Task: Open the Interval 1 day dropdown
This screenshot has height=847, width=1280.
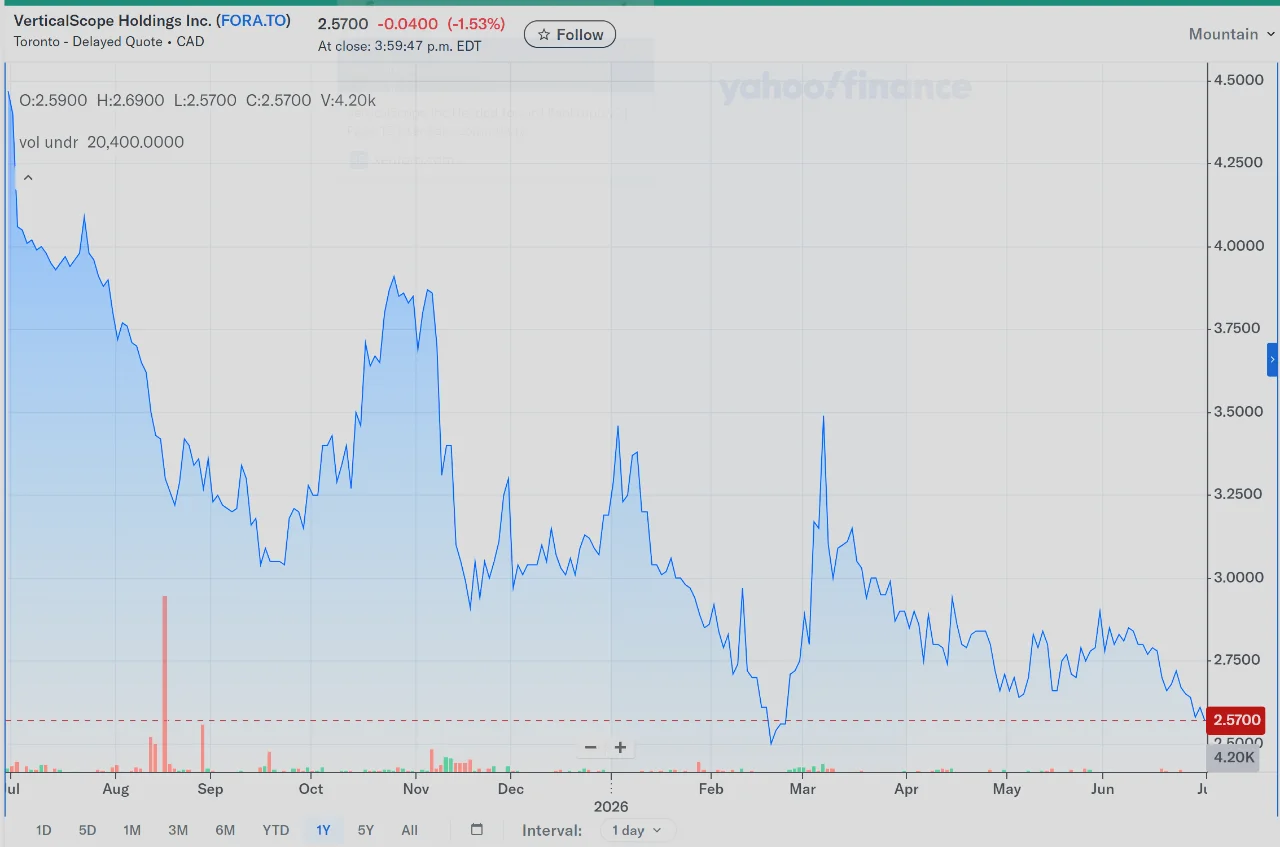Action: click(638, 830)
